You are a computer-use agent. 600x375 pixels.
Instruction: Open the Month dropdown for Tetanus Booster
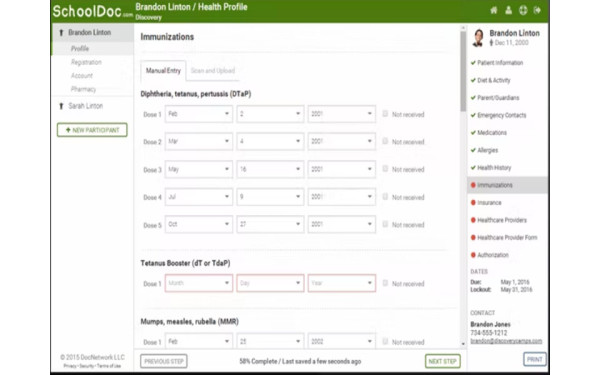pyautogui.click(x=199, y=283)
